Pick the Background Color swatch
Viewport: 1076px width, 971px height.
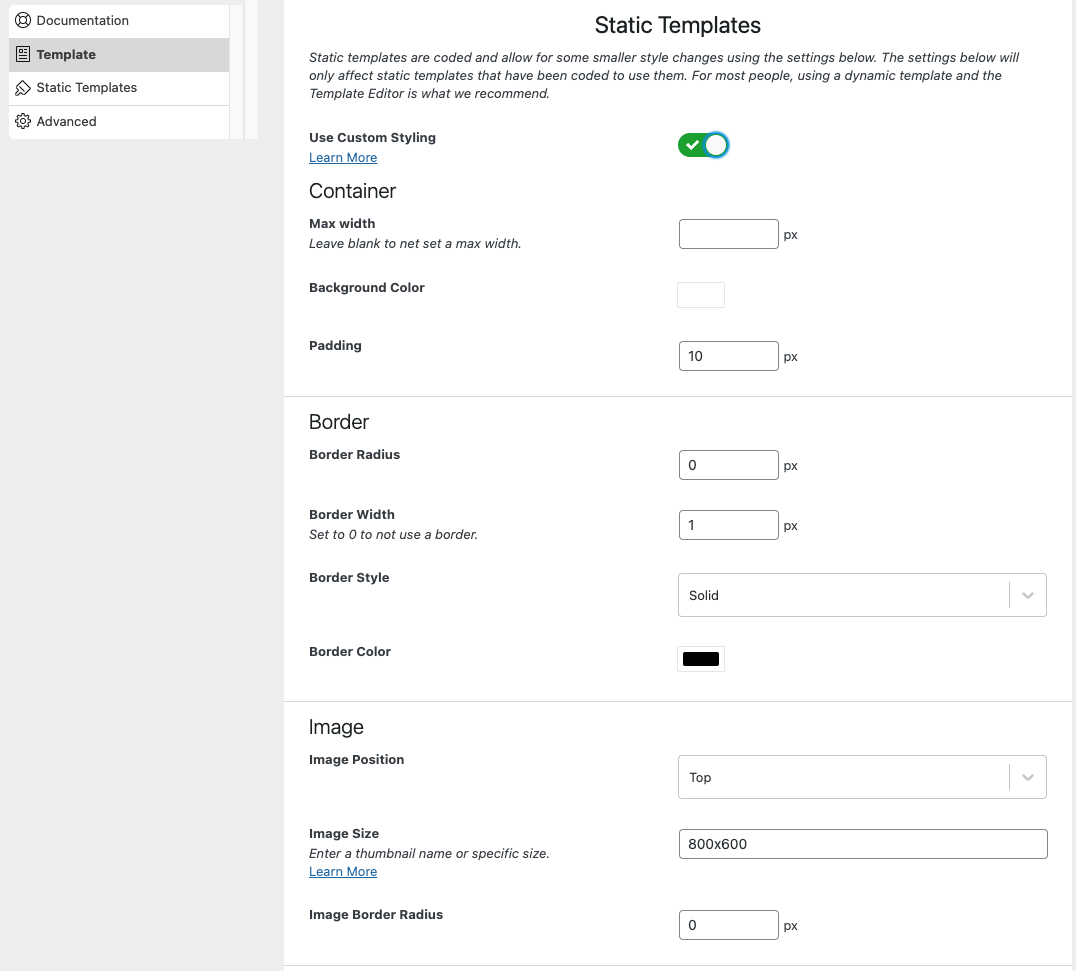tap(701, 295)
